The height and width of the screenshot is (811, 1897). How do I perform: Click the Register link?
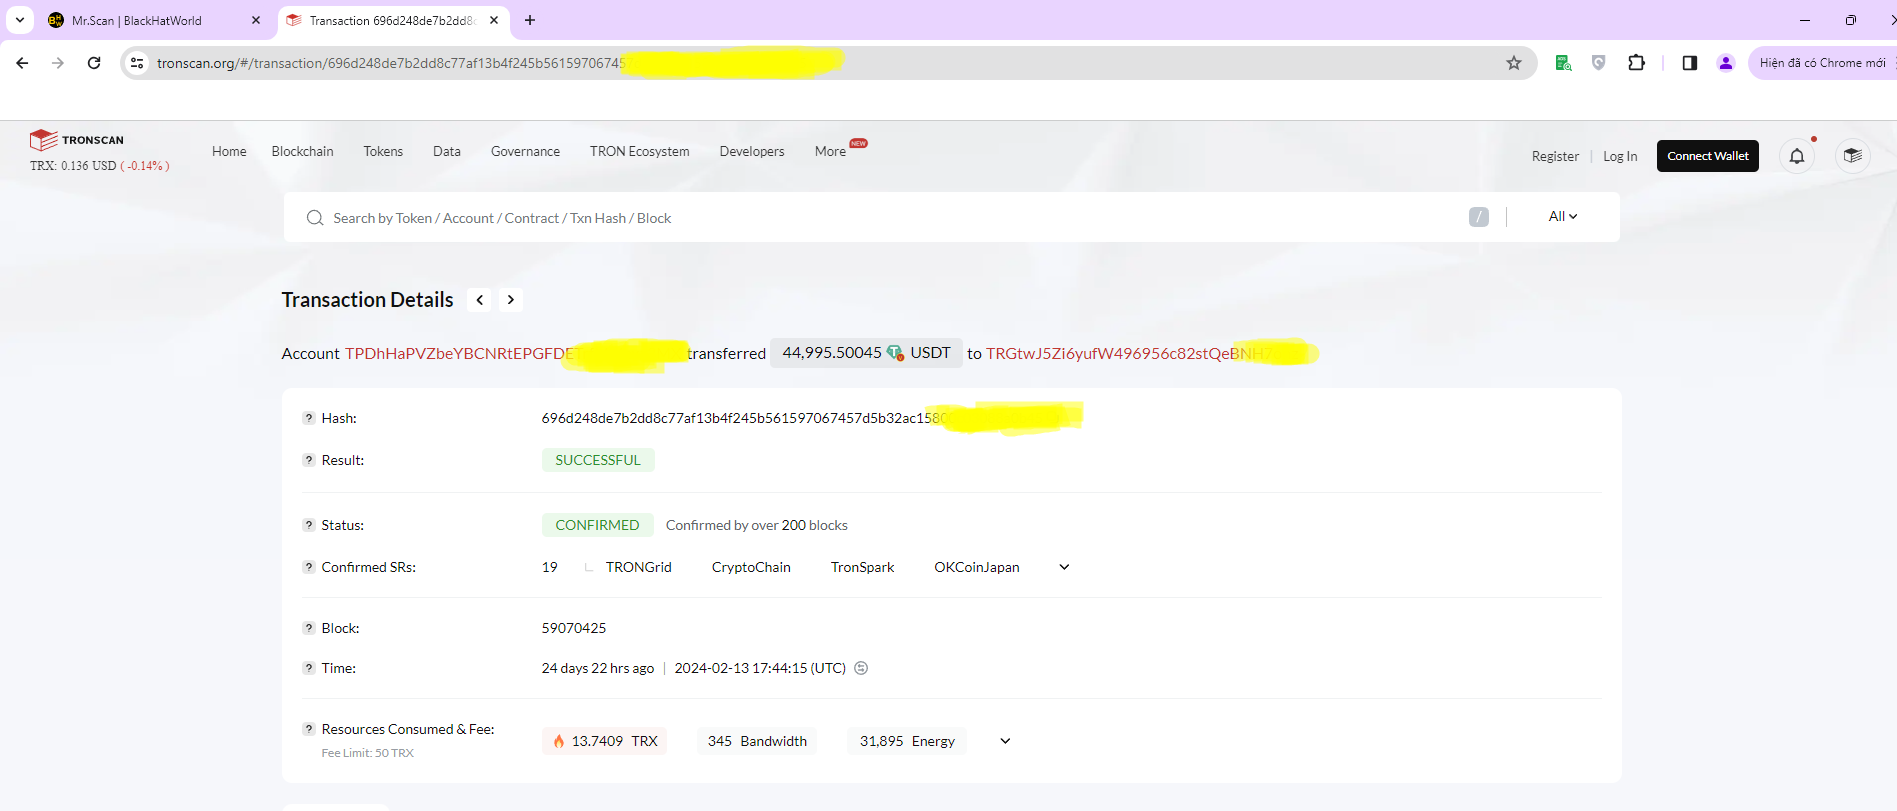click(x=1555, y=156)
